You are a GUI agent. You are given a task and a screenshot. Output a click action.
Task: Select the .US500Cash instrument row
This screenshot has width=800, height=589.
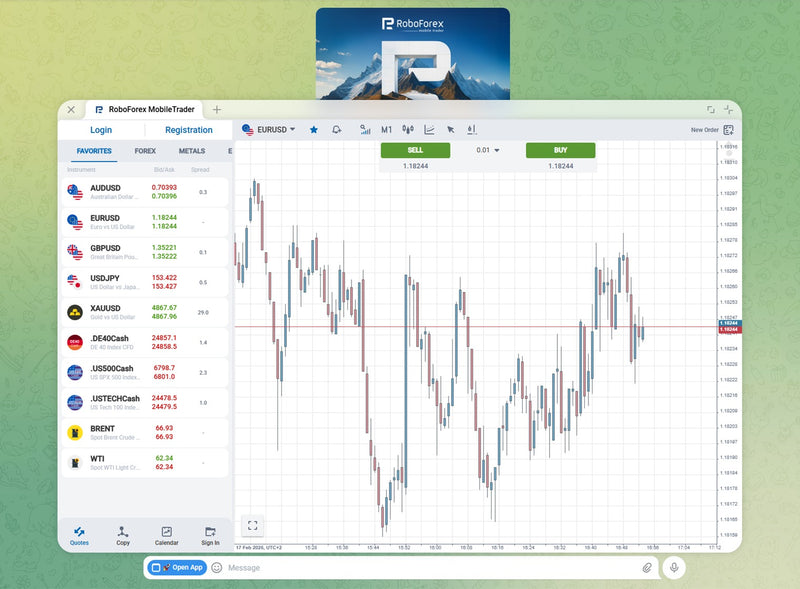pyautogui.click(x=145, y=373)
